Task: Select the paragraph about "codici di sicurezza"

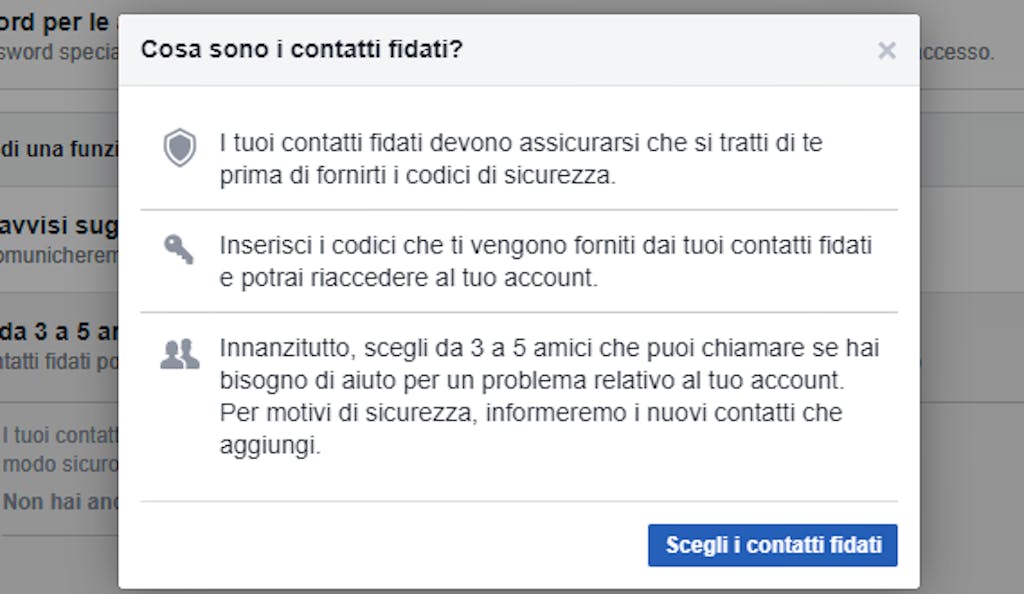Action: 521,159
